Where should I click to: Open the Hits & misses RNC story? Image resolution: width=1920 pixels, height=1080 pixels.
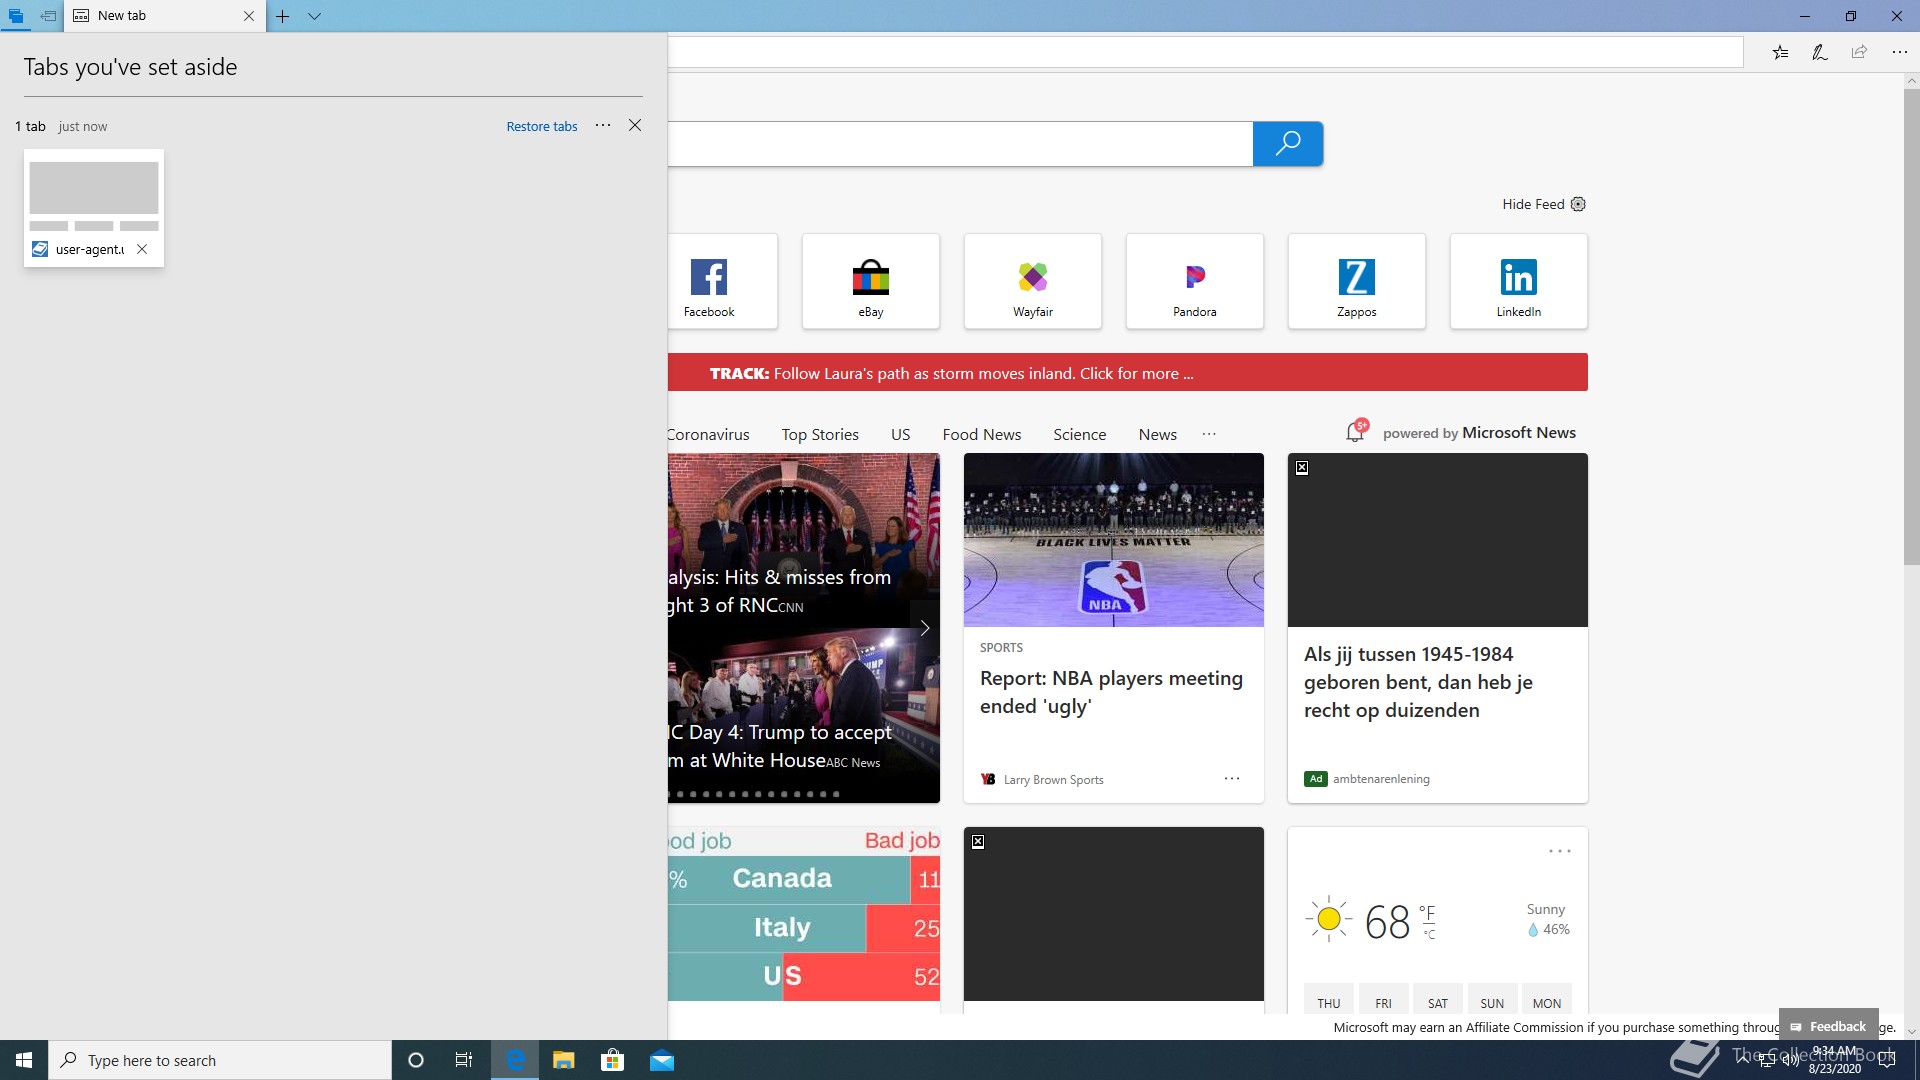pos(779,591)
